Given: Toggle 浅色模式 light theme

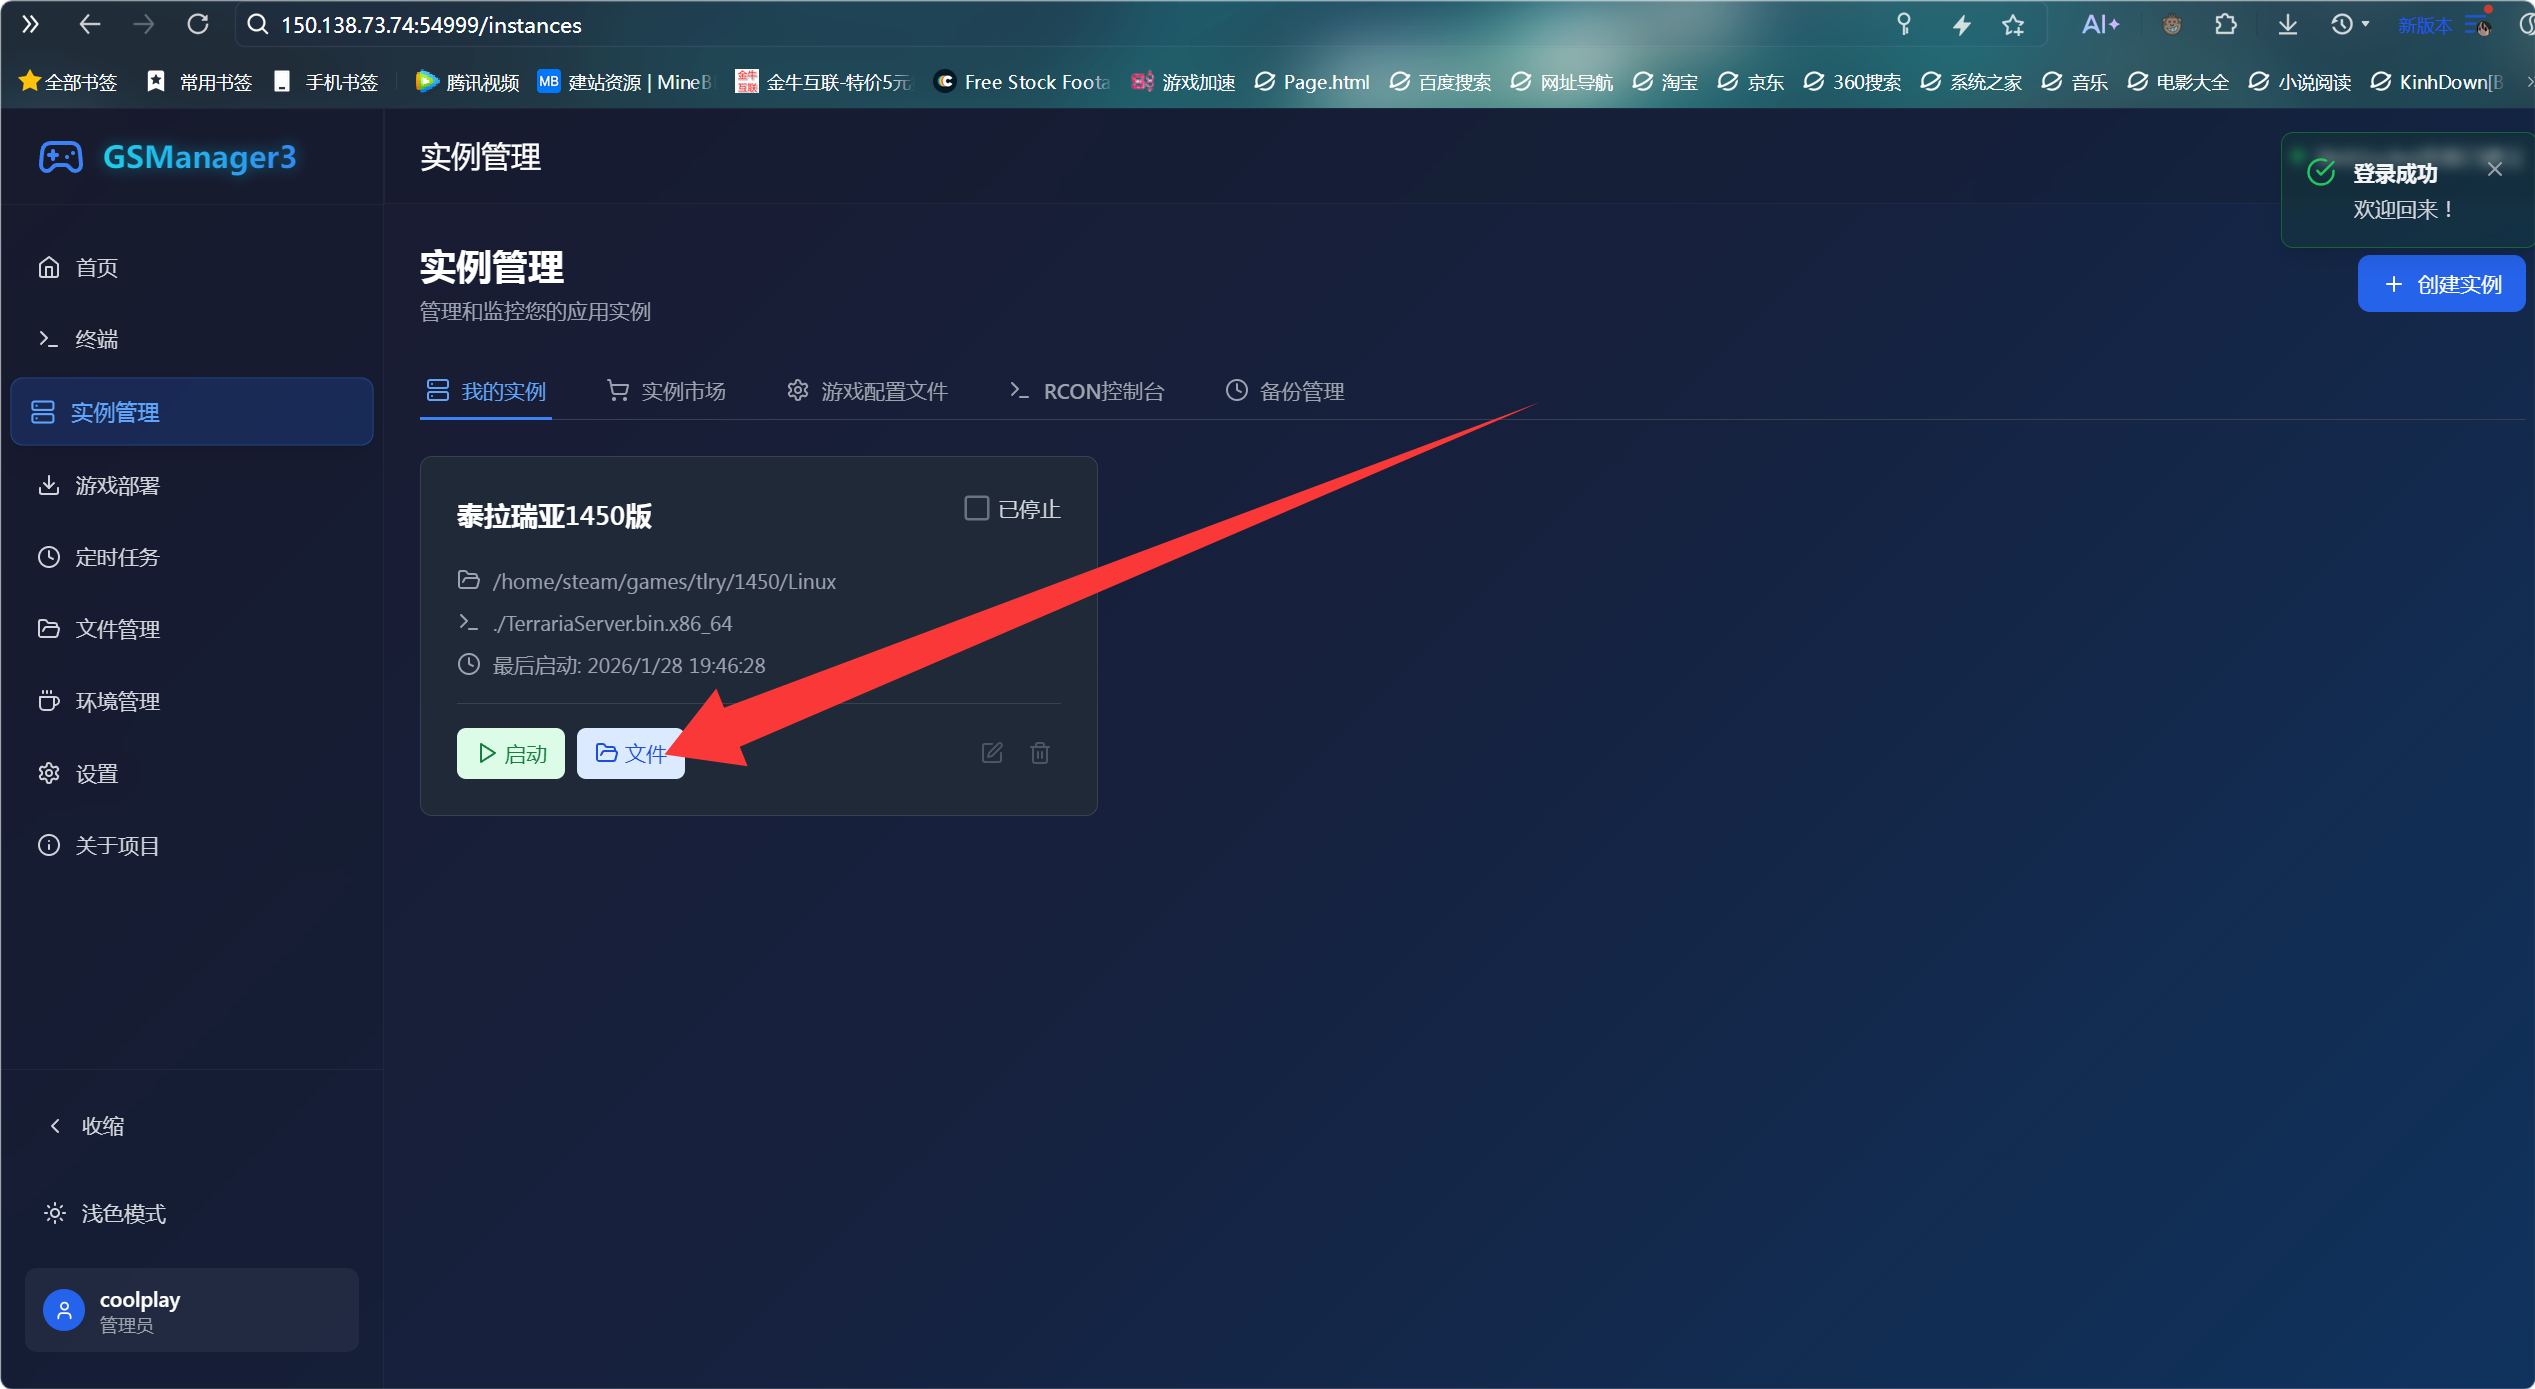Looking at the screenshot, I should pos(105,1213).
